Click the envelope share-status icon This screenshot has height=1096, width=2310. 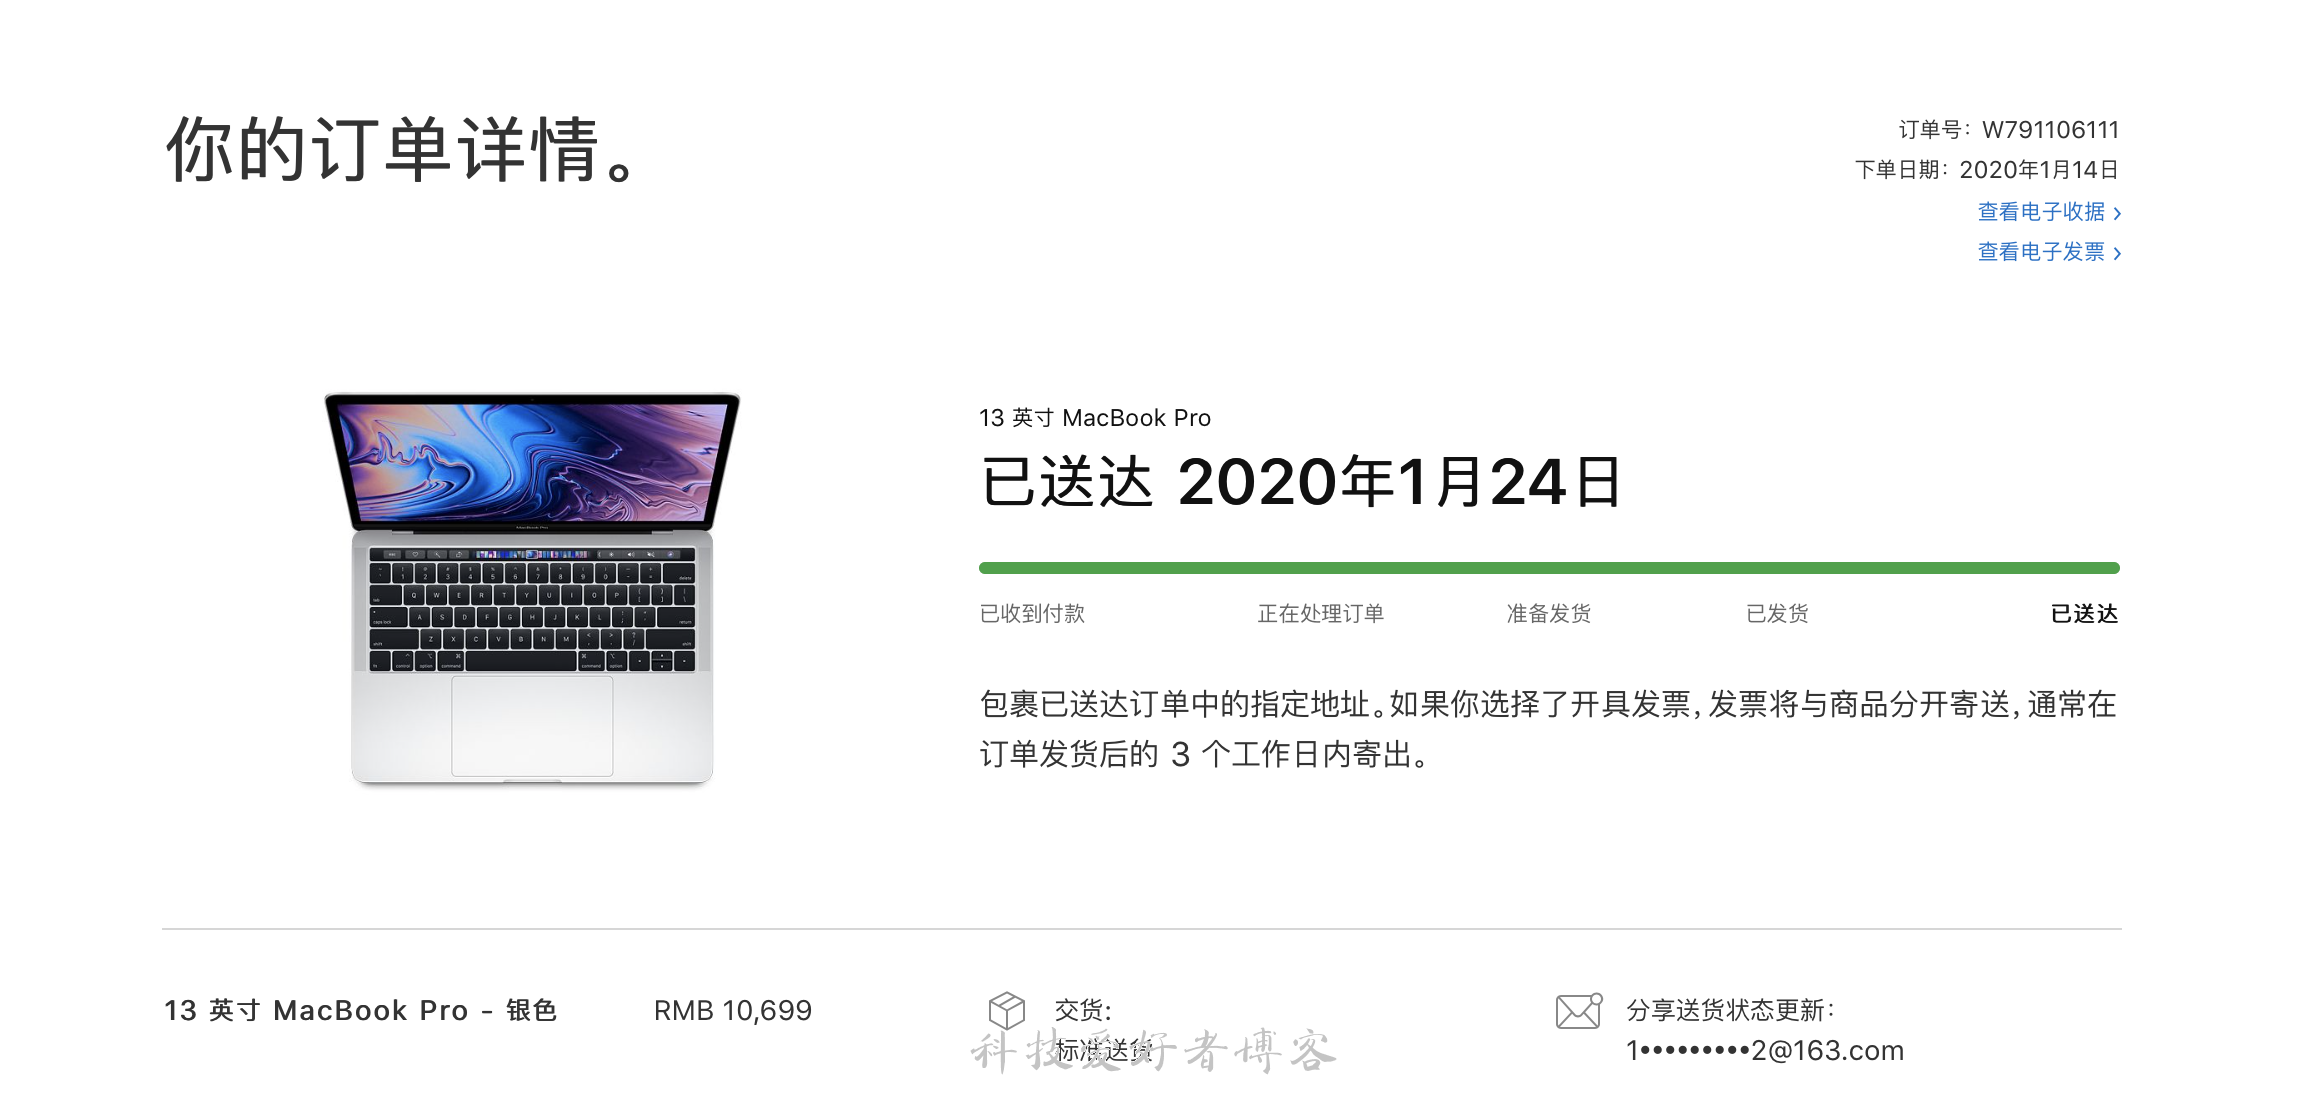(x=1579, y=1011)
